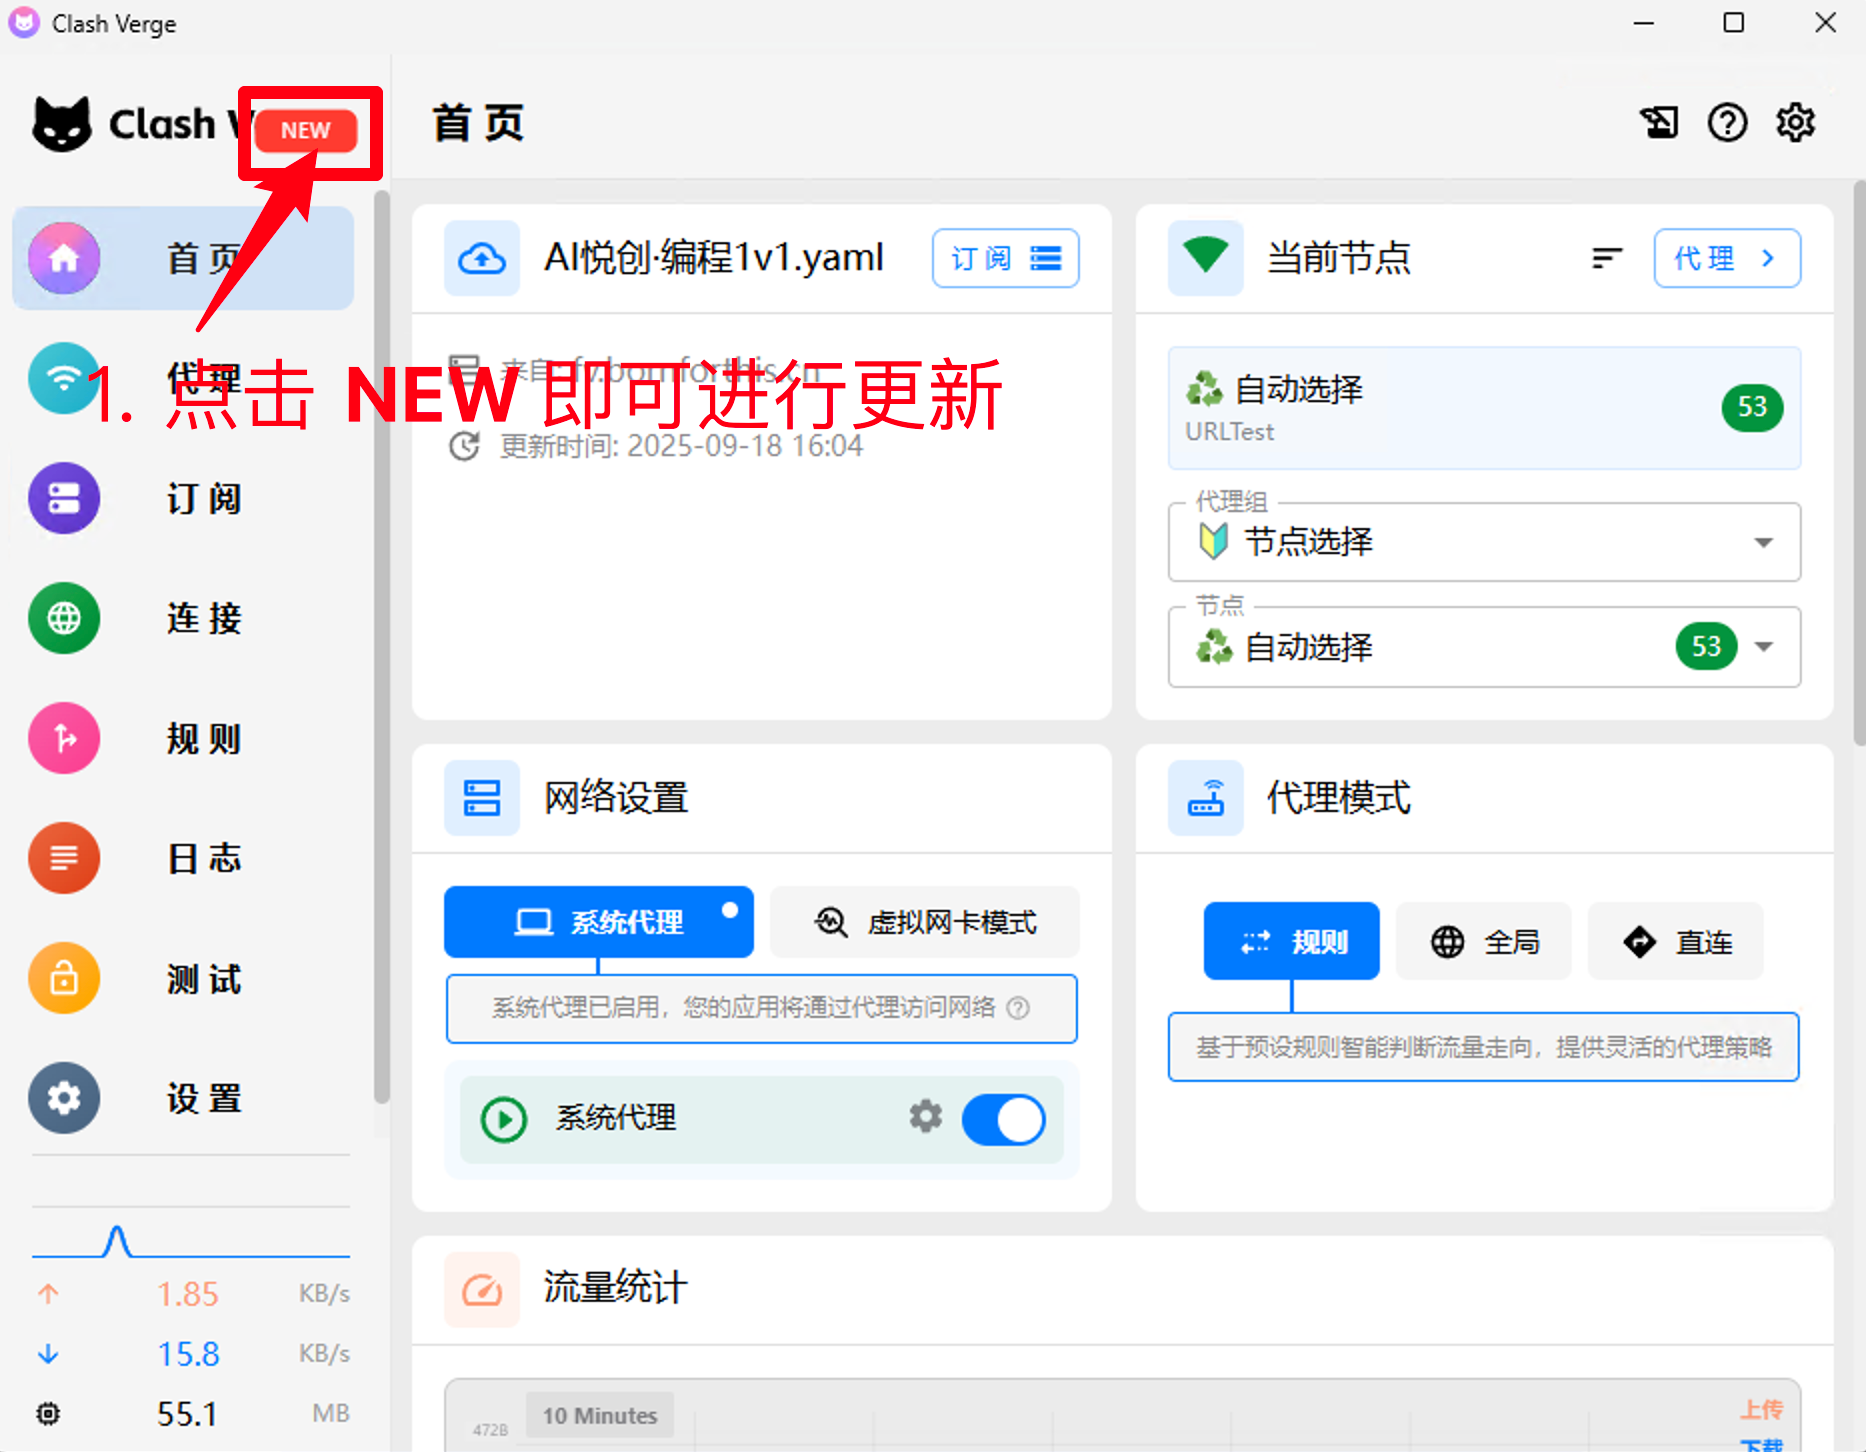Click the red NEW update badge

coord(306,131)
